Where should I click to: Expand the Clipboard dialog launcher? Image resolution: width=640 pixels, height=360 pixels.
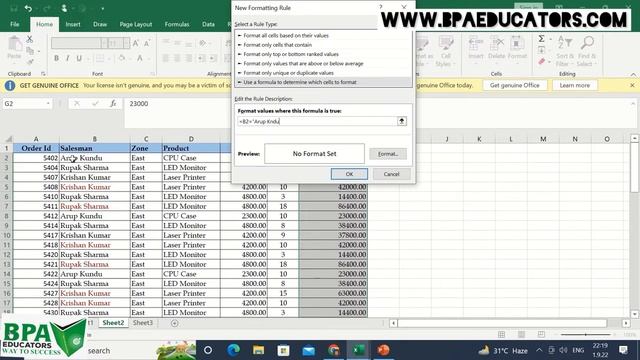click(43, 74)
